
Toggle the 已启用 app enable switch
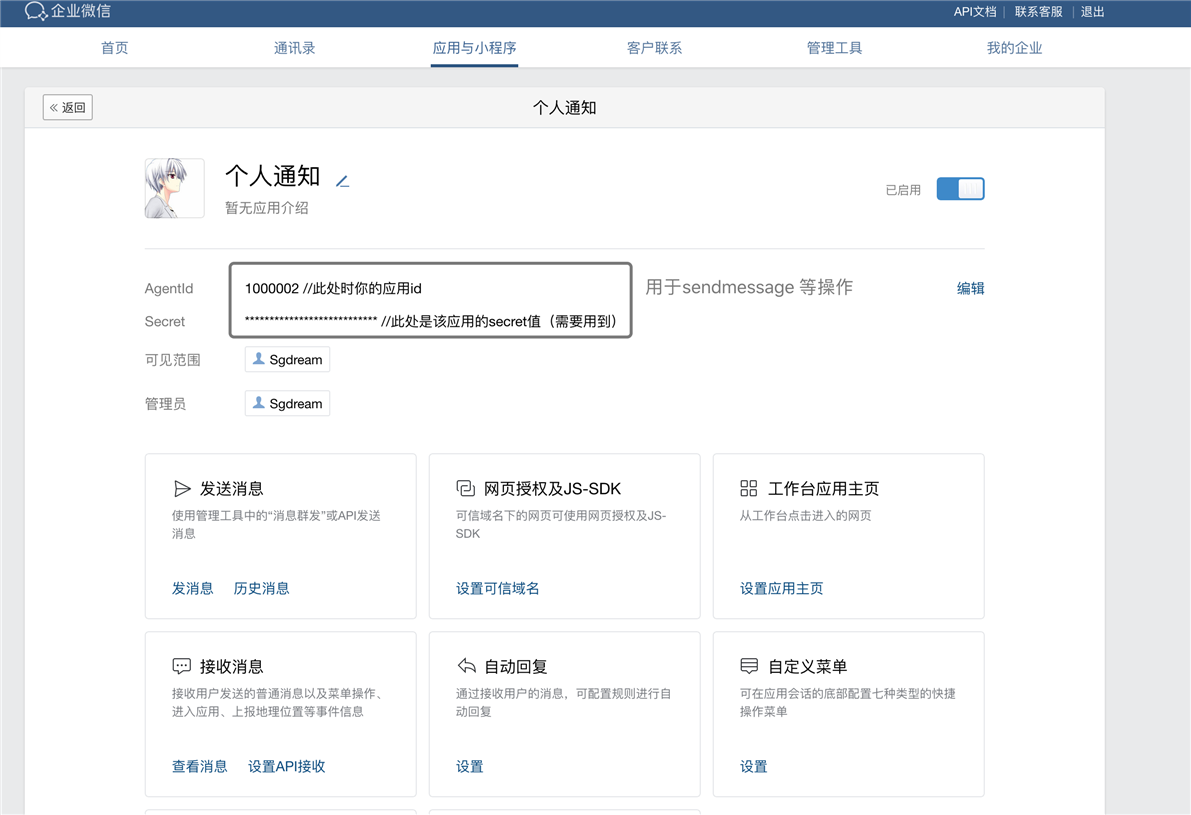[x=960, y=189]
